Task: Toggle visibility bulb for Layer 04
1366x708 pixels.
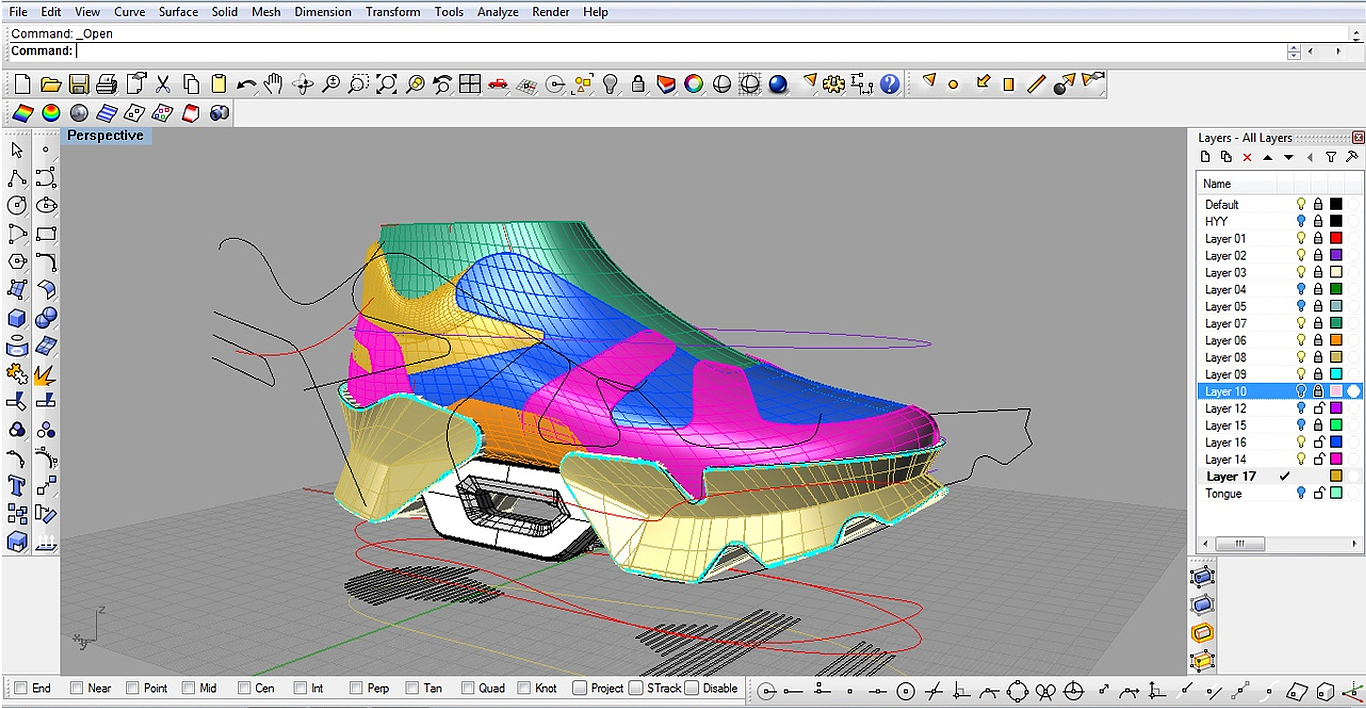Action: pyautogui.click(x=1301, y=289)
